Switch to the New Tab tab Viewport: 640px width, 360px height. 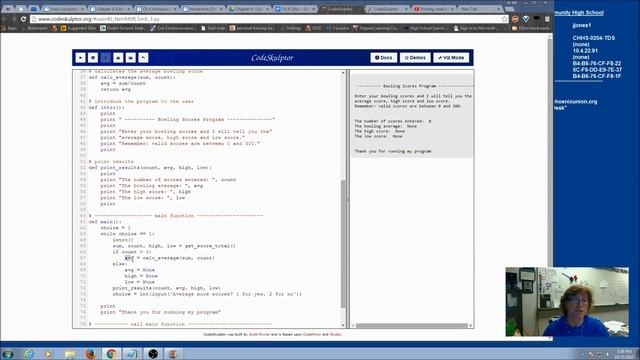point(479,9)
